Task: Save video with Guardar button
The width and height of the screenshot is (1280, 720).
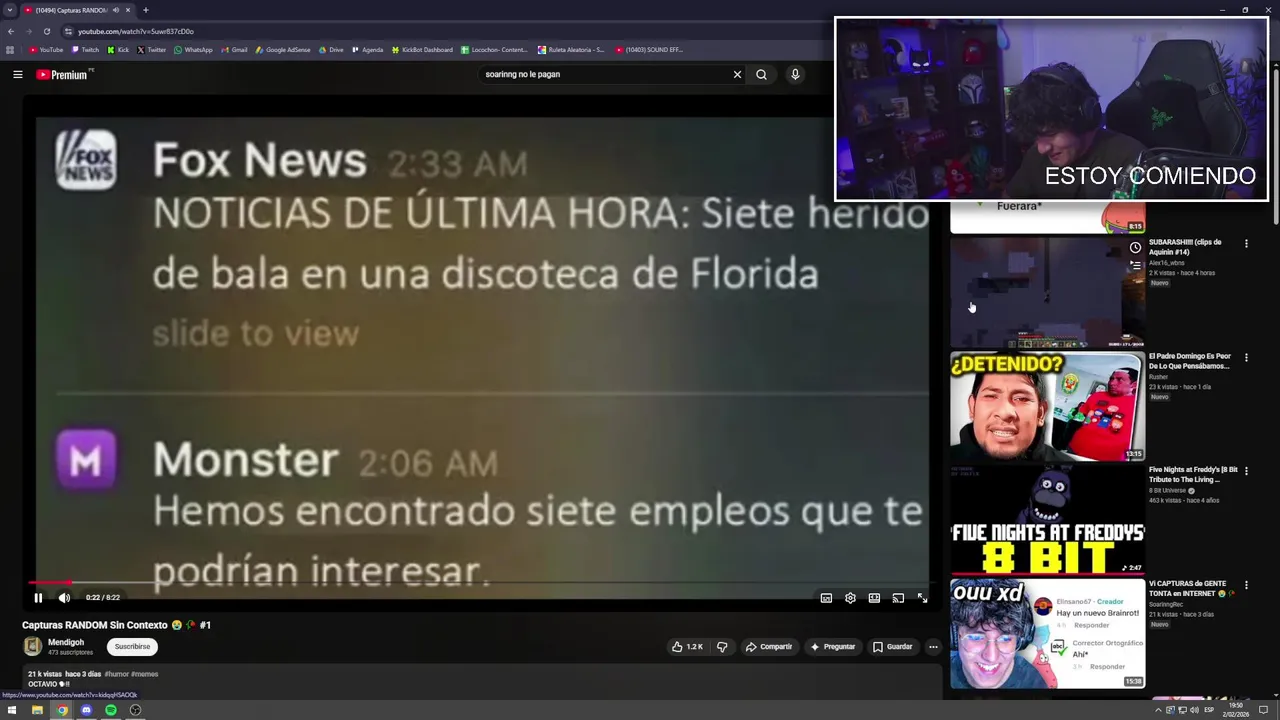Action: click(893, 647)
